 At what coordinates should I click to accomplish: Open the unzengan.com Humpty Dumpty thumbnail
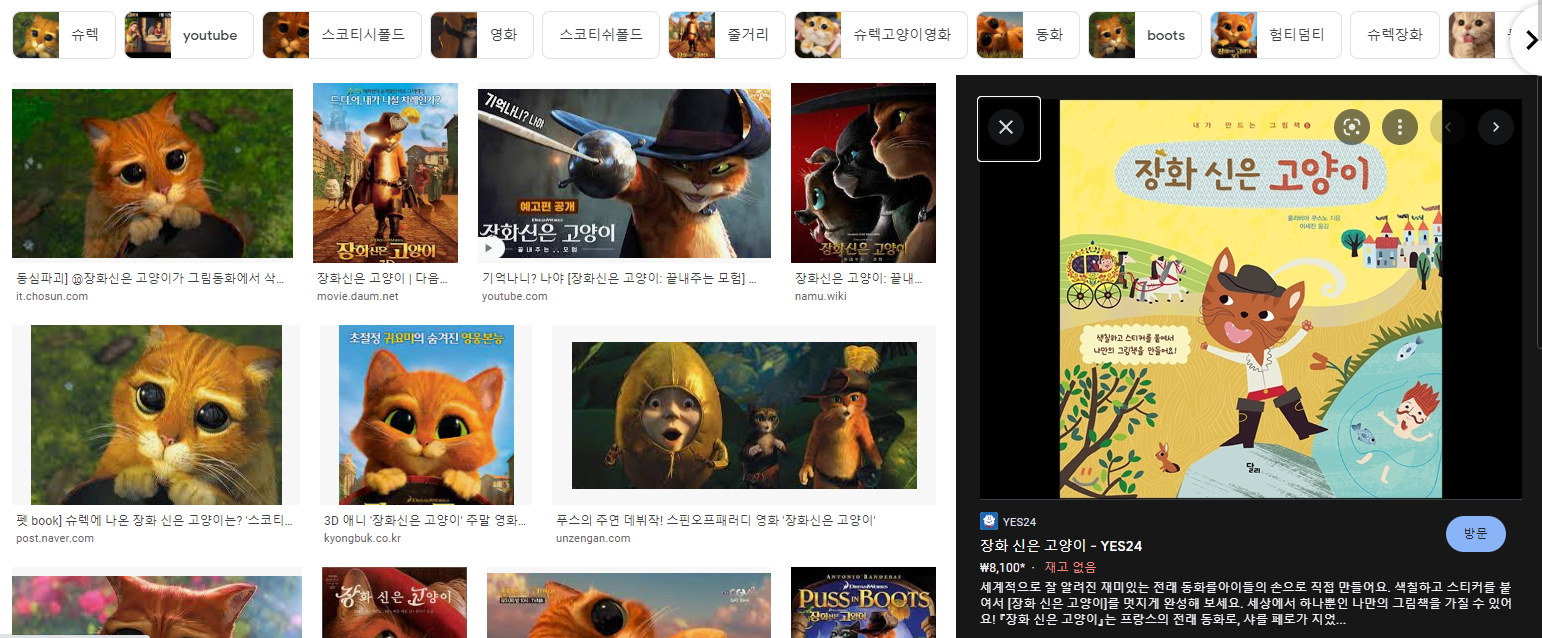pos(744,415)
